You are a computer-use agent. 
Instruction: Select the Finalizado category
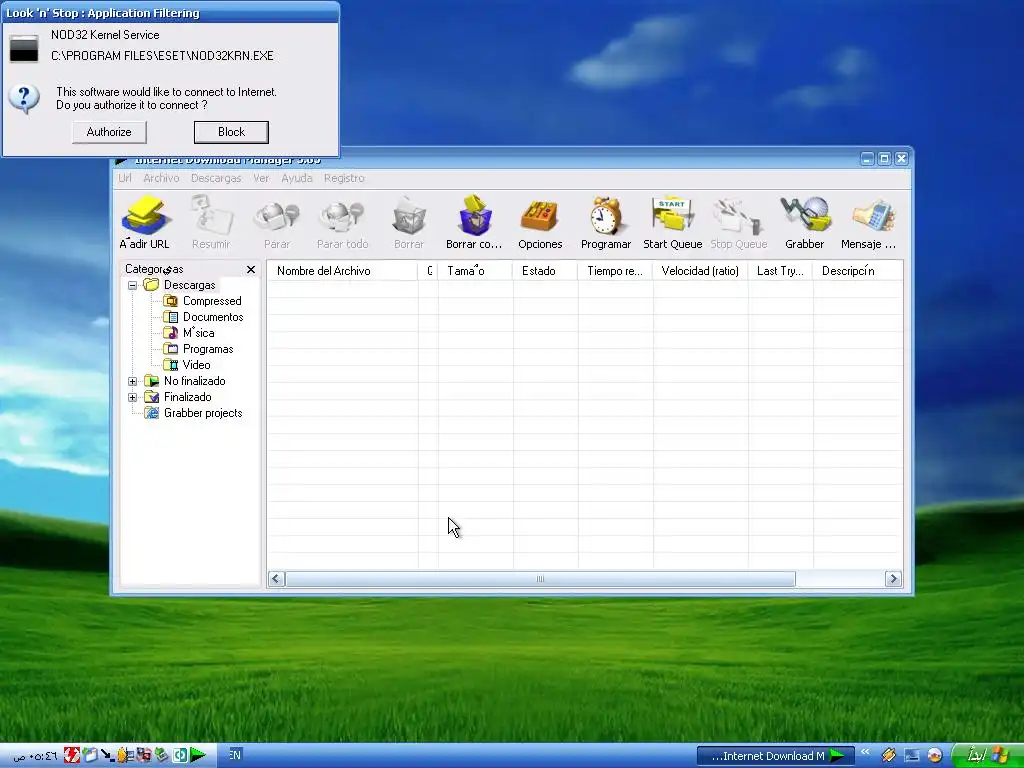[x=187, y=397]
